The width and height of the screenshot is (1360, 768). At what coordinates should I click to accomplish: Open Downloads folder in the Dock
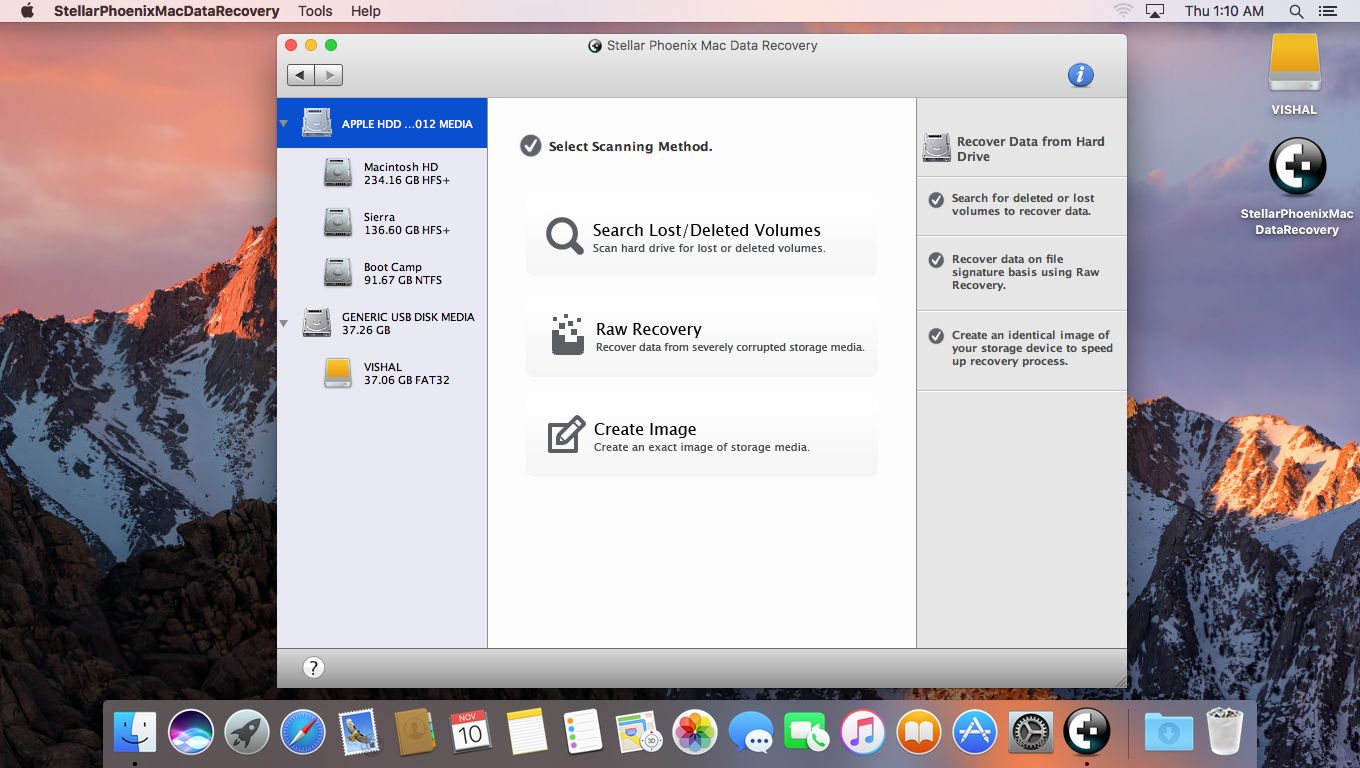[x=1168, y=732]
